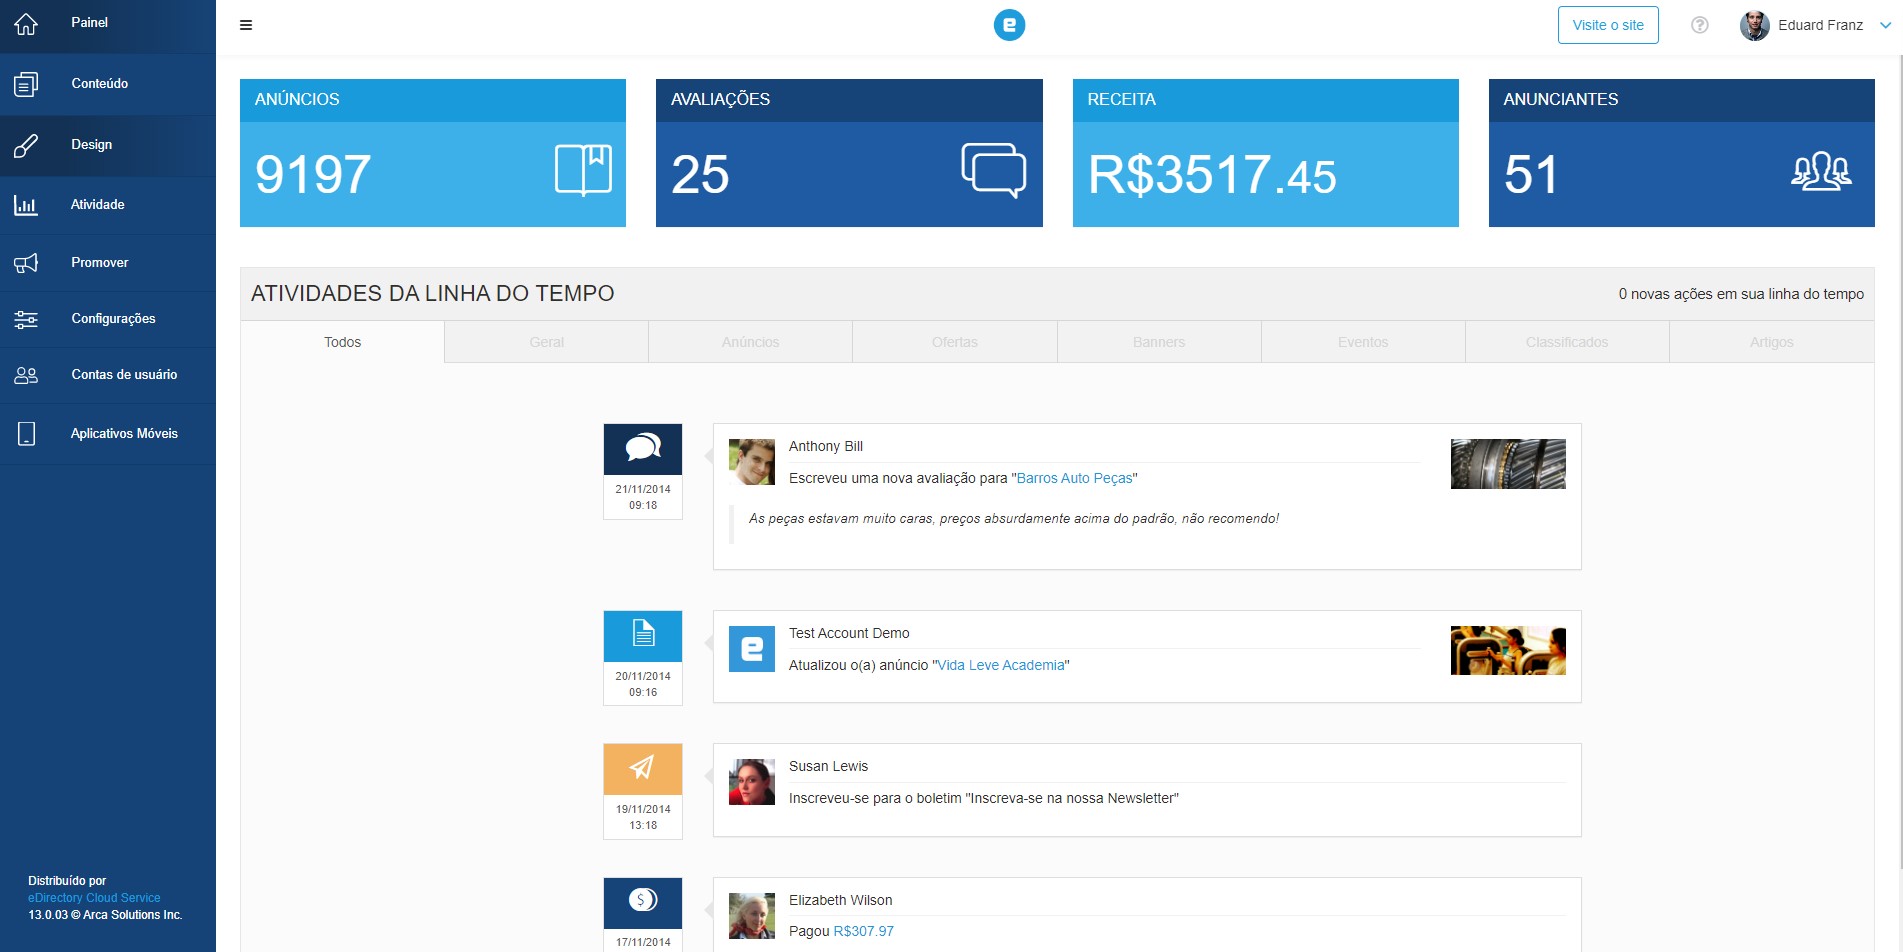Viewport: 1903px width, 952px height.
Task: Open the Design section
Action: click(x=91, y=144)
